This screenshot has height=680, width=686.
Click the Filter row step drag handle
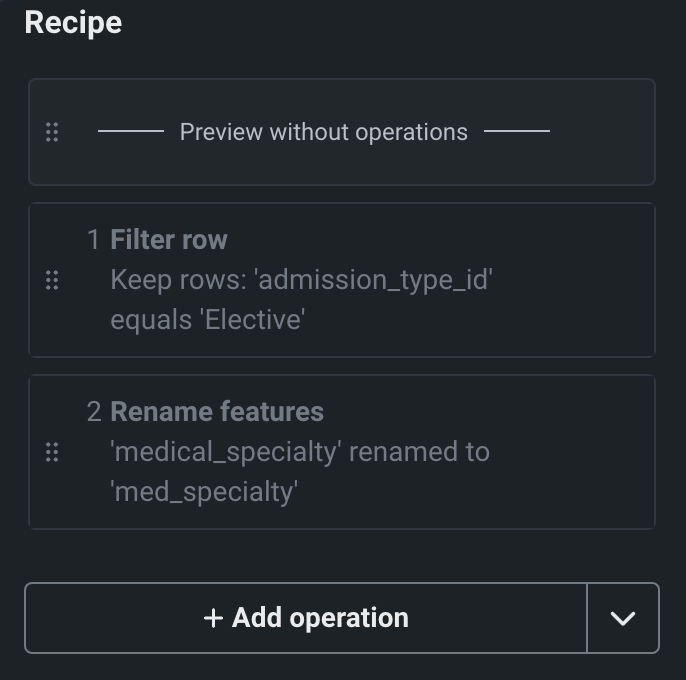(x=52, y=280)
